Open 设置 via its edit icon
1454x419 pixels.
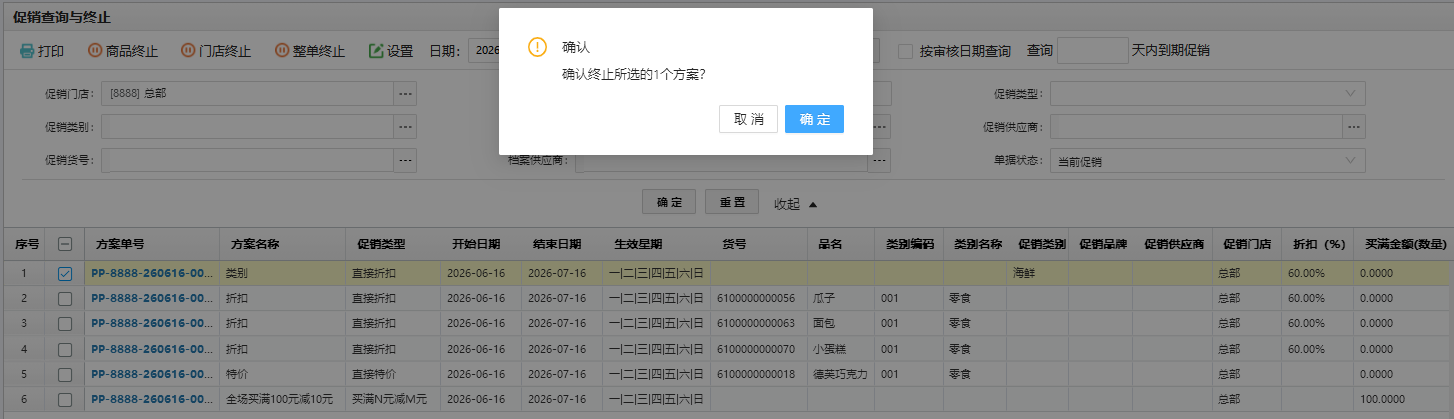(376, 51)
